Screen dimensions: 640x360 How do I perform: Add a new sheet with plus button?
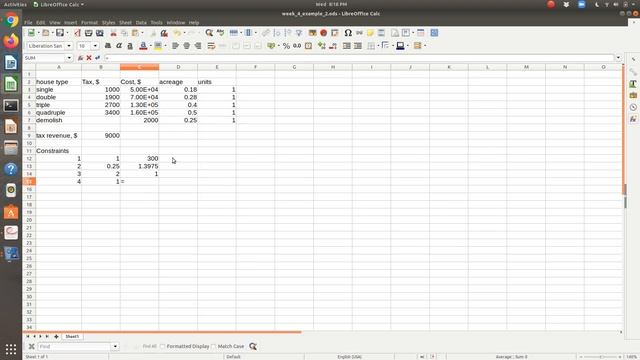[56, 337]
